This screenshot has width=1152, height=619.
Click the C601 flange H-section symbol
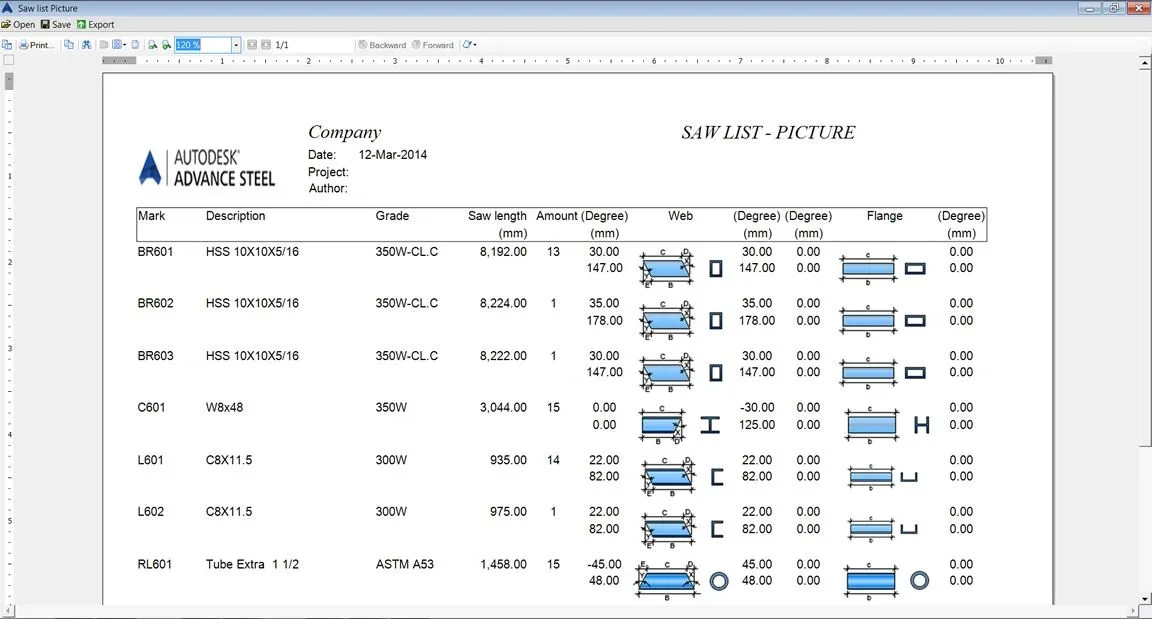click(921, 424)
